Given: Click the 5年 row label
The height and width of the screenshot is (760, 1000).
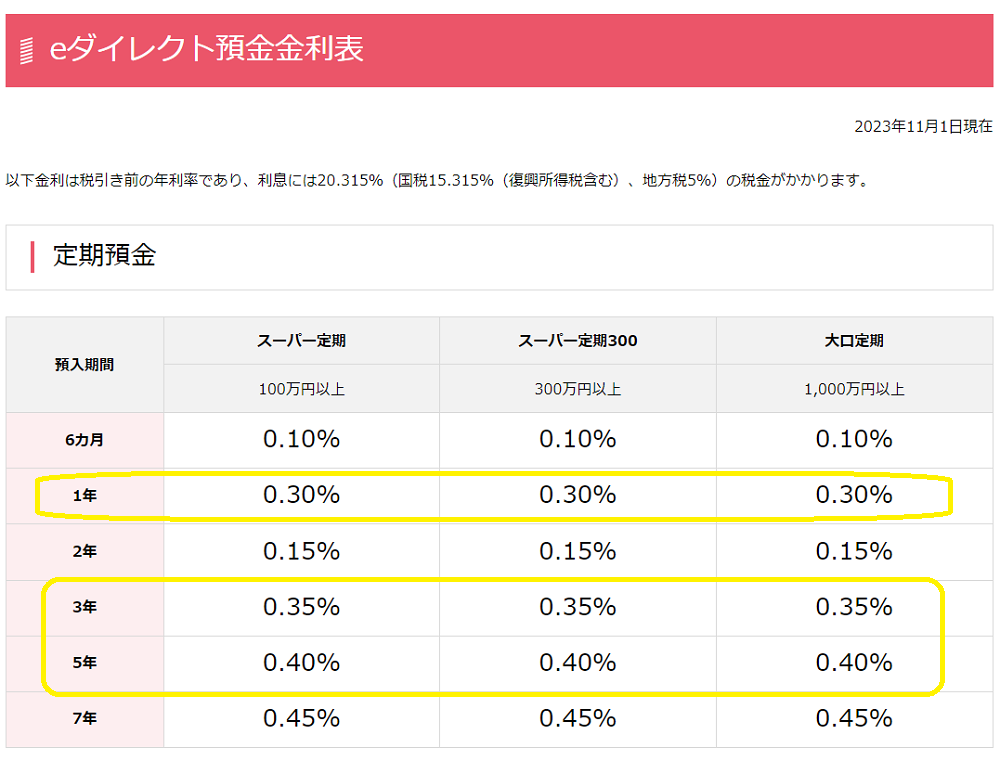Looking at the screenshot, I should pyautogui.click(x=84, y=663).
